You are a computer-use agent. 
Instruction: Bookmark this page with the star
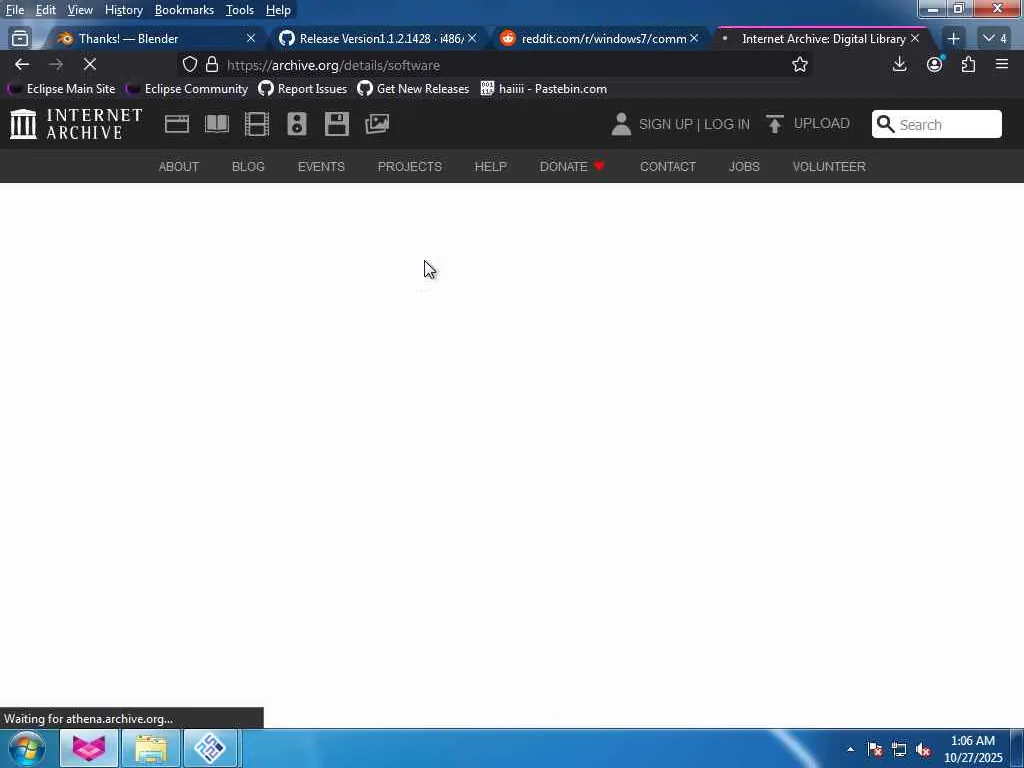click(x=800, y=64)
